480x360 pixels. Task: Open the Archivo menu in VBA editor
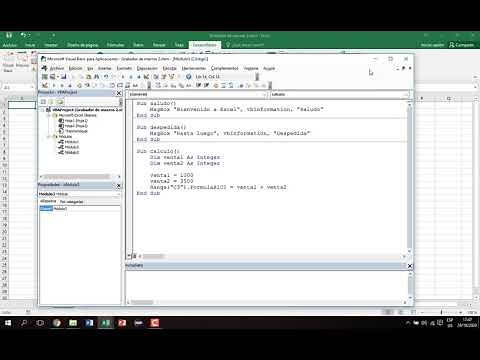point(57,68)
